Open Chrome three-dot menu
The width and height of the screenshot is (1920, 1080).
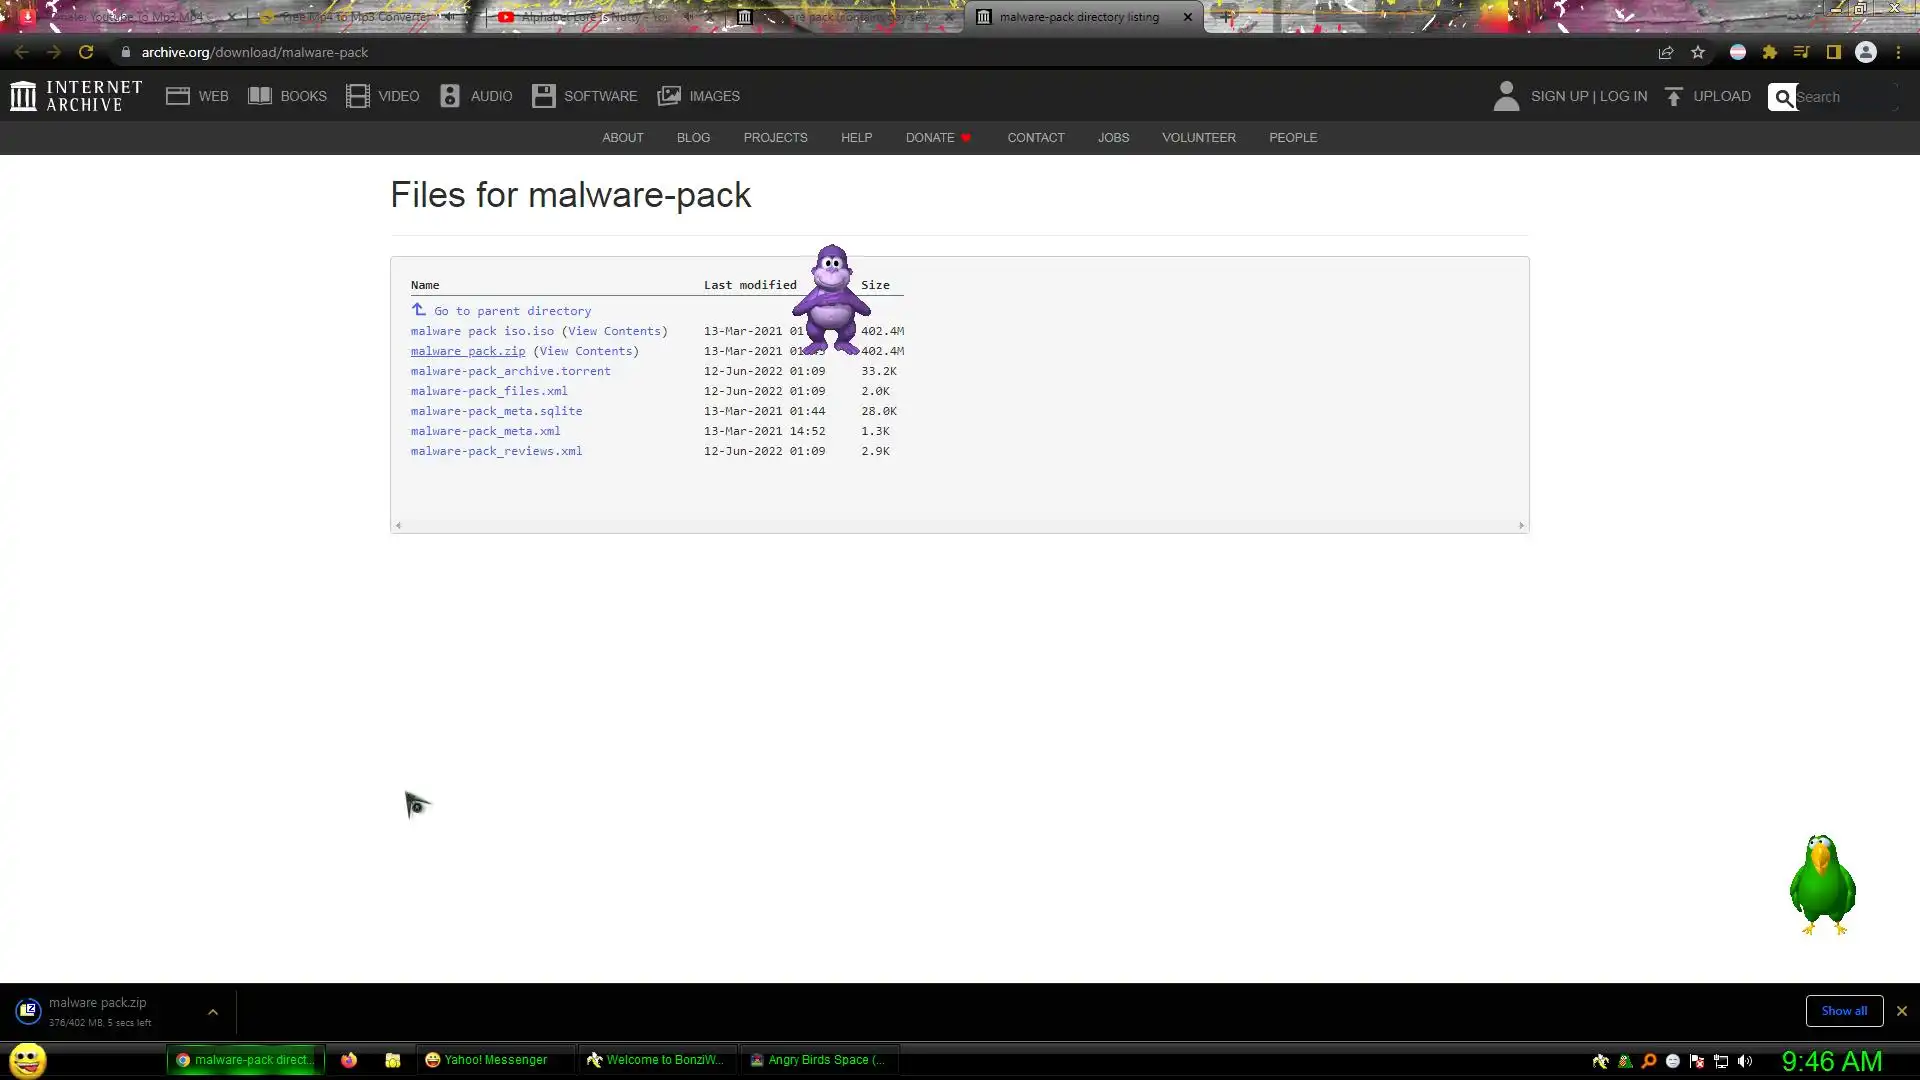point(1898,52)
